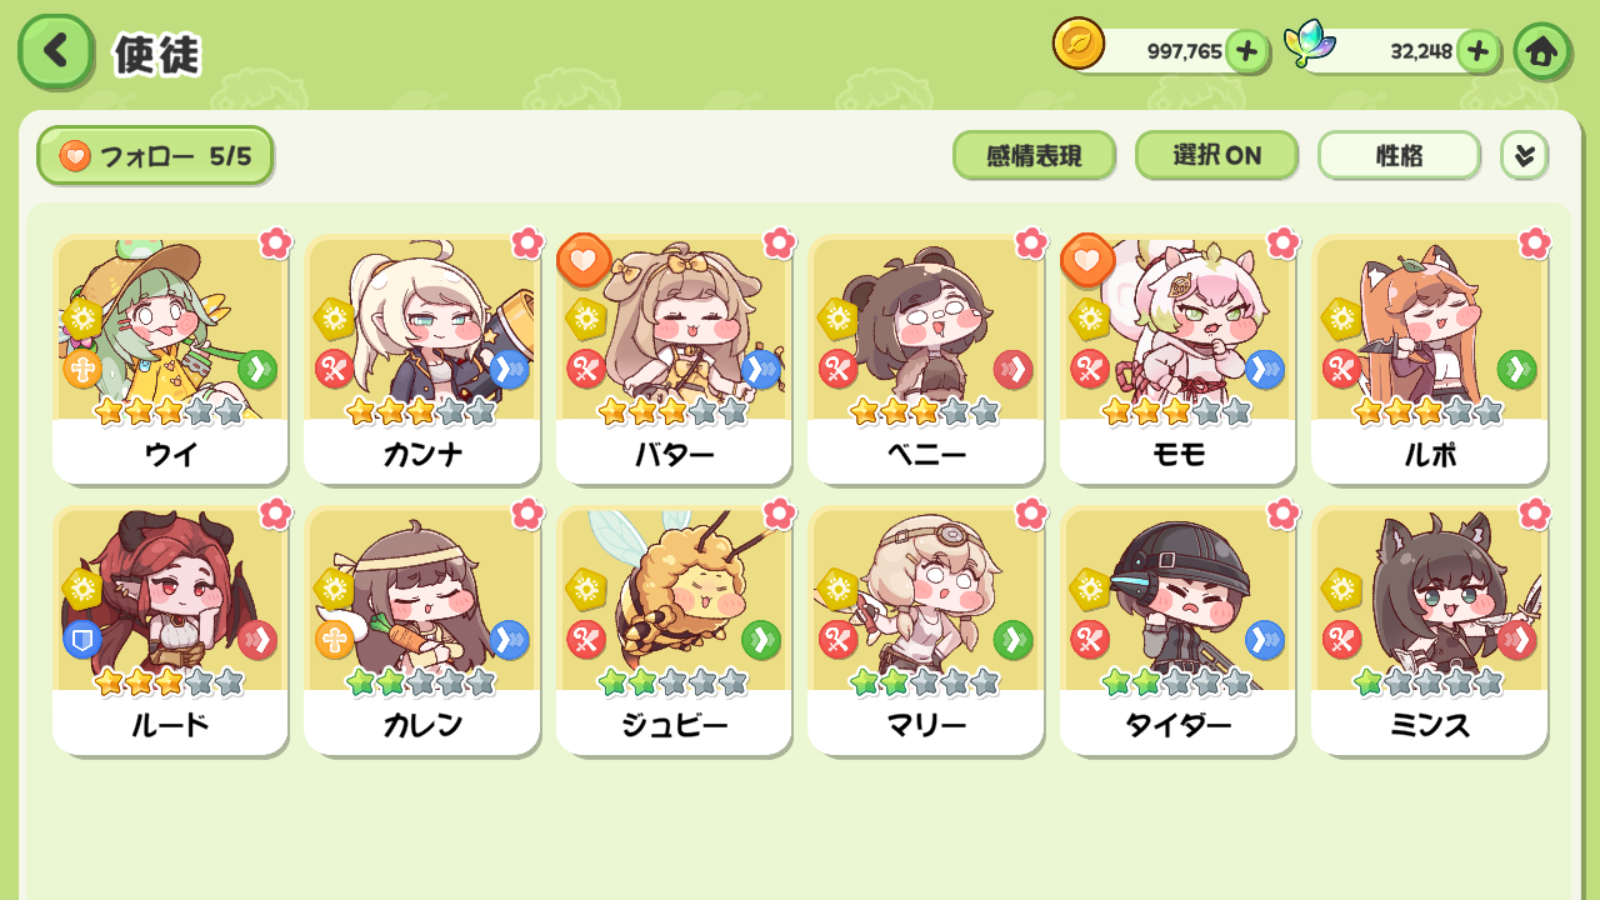Image resolution: width=1600 pixels, height=900 pixels.
Task: Expand options with the double-chevron button
Action: click(x=1524, y=156)
